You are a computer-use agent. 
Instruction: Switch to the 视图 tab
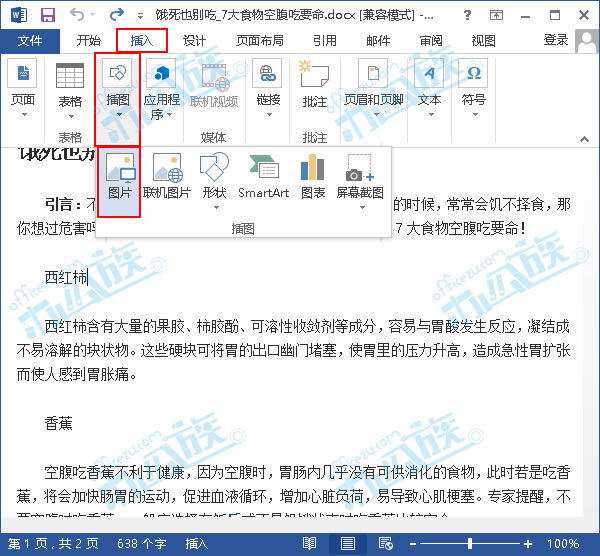tap(483, 40)
